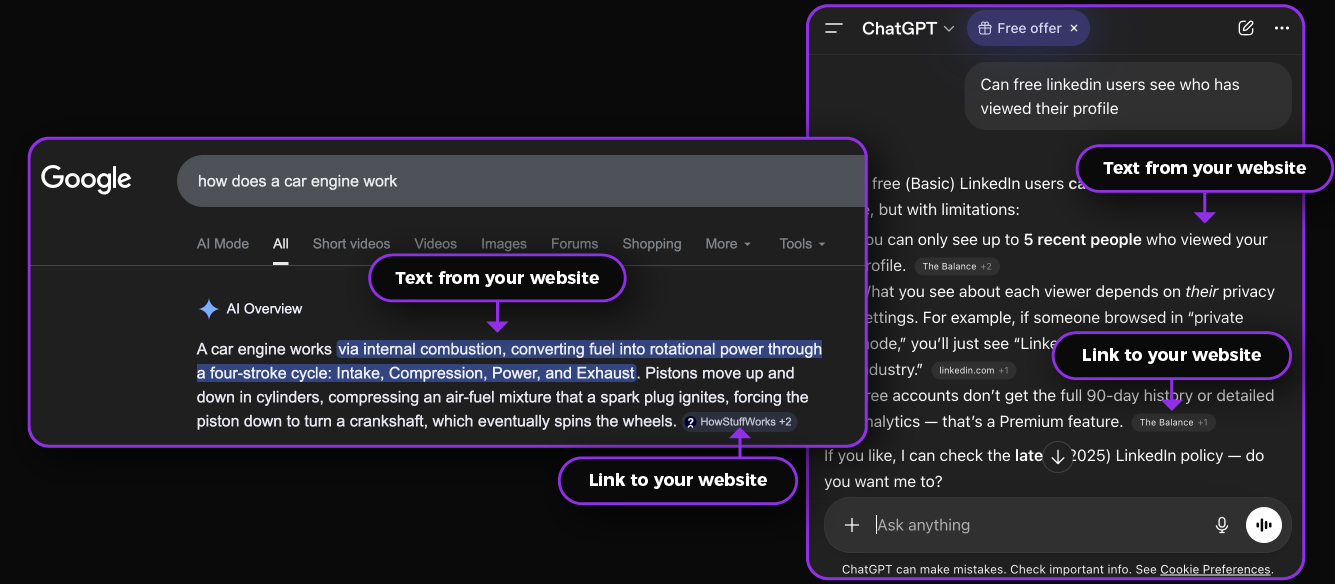
Task: Open the Short videos tab
Action: [351, 244]
